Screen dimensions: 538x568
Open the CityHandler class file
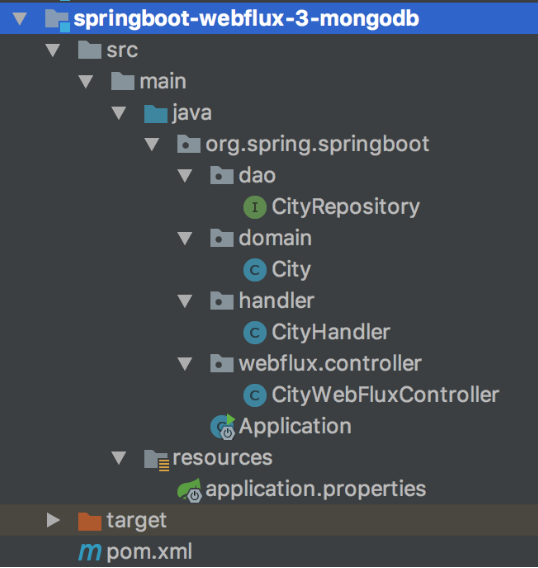(x=331, y=333)
